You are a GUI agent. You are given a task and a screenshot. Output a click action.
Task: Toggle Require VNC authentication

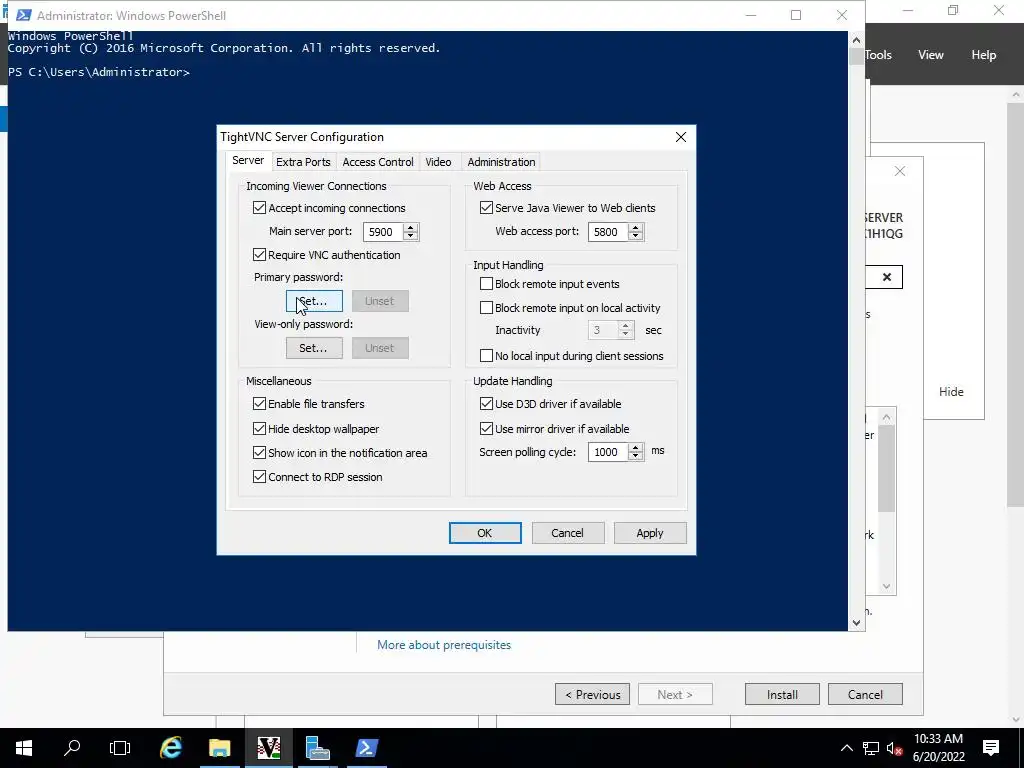[259, 255]
